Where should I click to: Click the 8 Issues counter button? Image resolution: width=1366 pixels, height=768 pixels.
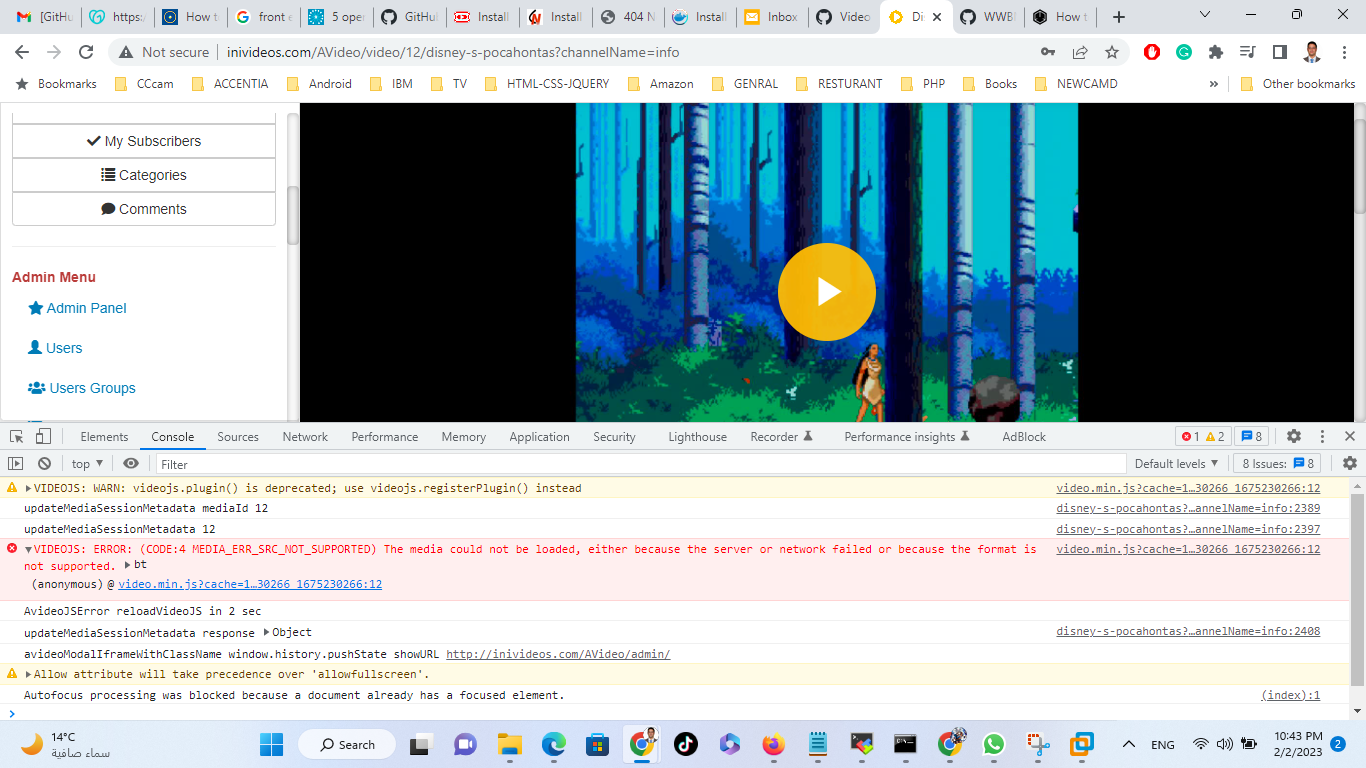click(x=1277, y=463)
